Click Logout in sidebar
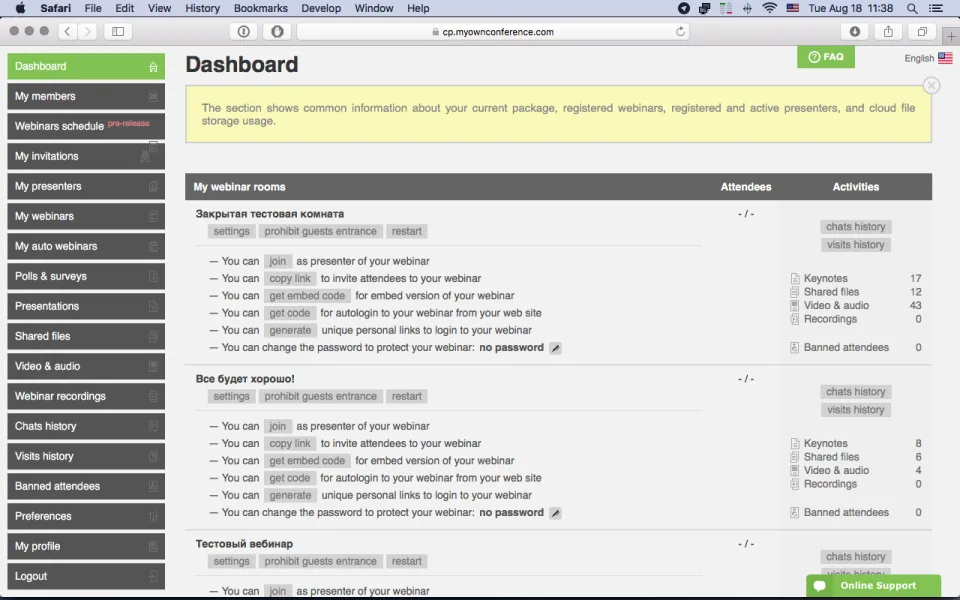Screen dimensions: 960x600 pos(86,576)
